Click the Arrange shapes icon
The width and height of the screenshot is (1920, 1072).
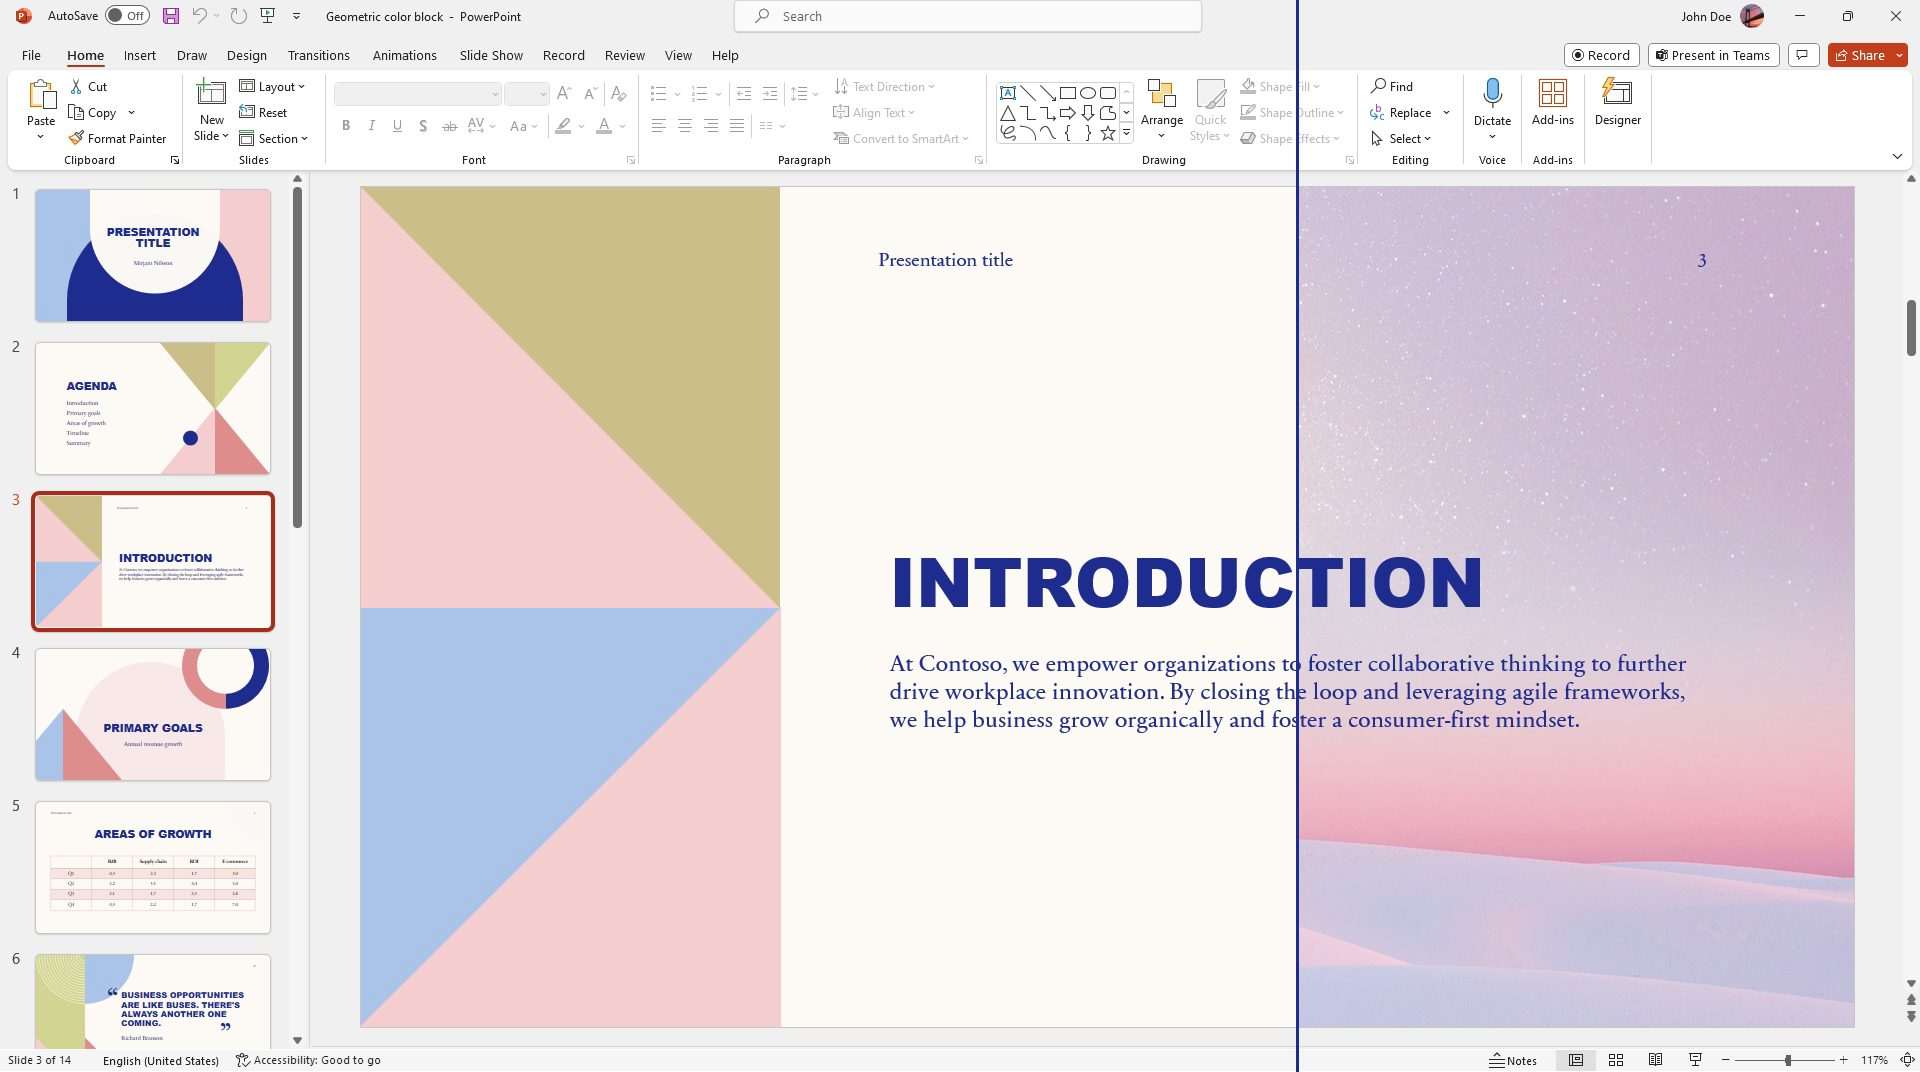pyautogui.click(x=1161, y=95)
